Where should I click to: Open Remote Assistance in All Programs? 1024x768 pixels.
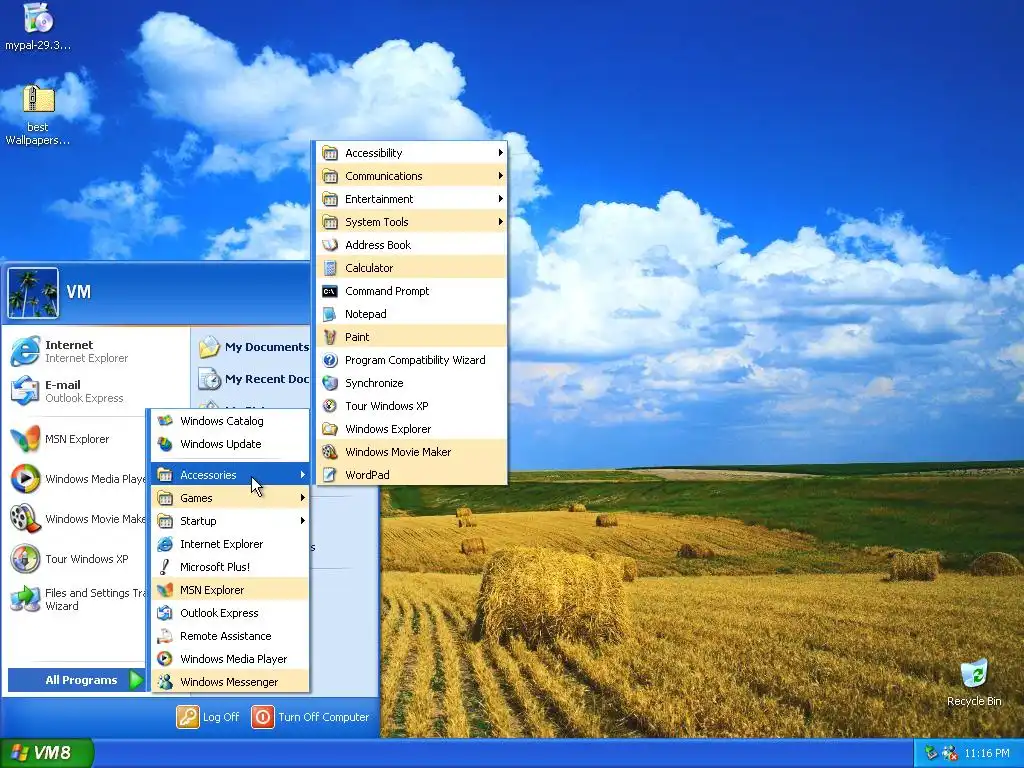[230, 636]
